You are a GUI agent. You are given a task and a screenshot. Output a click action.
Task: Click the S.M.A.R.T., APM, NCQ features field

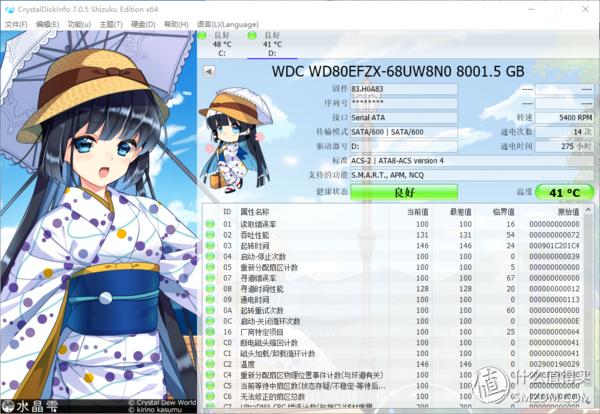click(472, 175)
